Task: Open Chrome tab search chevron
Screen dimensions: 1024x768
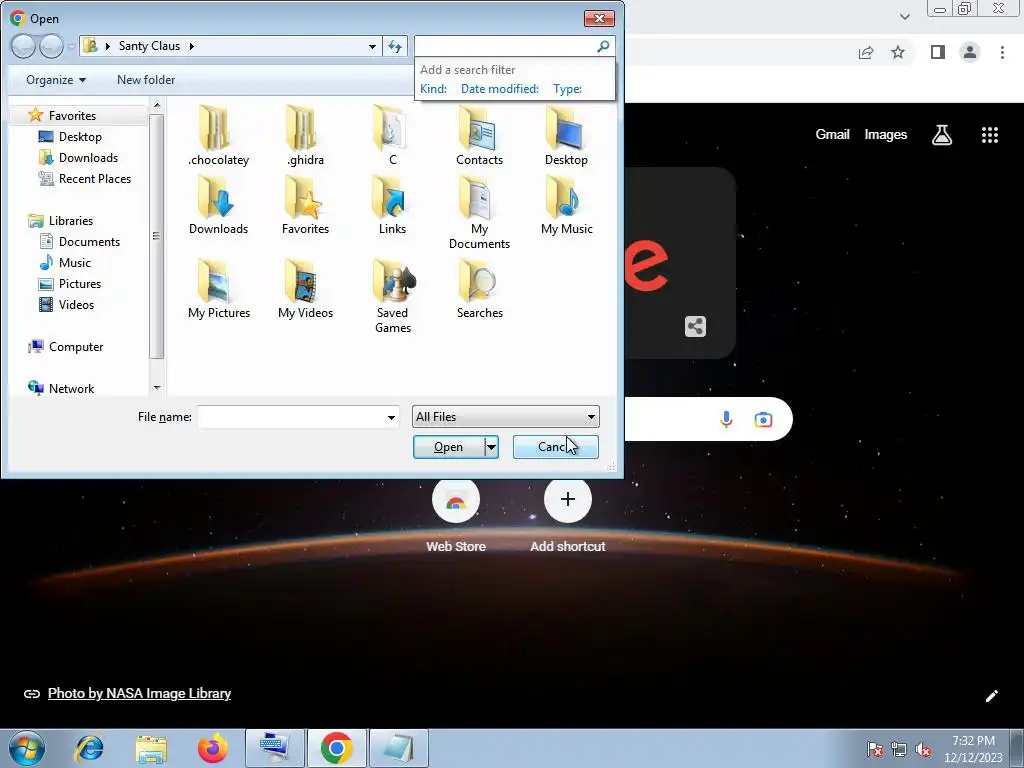Action: click(904, 17)
